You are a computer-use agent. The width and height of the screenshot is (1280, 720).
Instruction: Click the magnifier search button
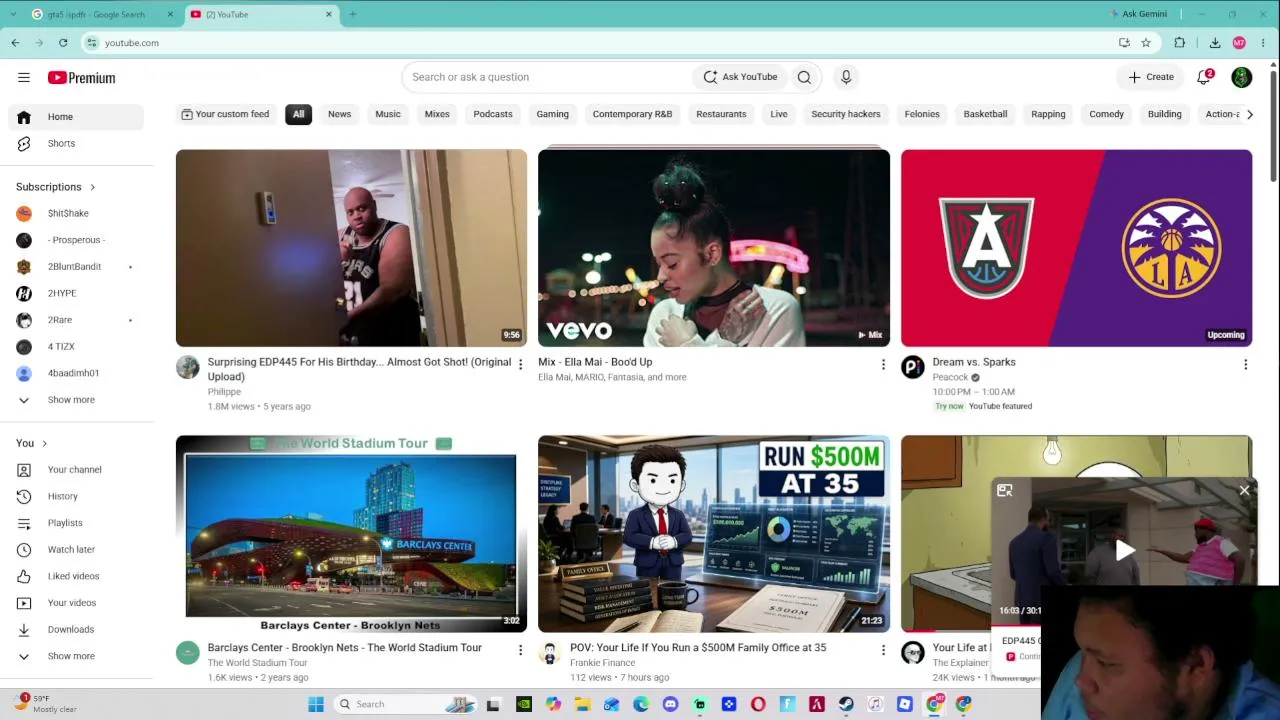(x=804, y=77)
